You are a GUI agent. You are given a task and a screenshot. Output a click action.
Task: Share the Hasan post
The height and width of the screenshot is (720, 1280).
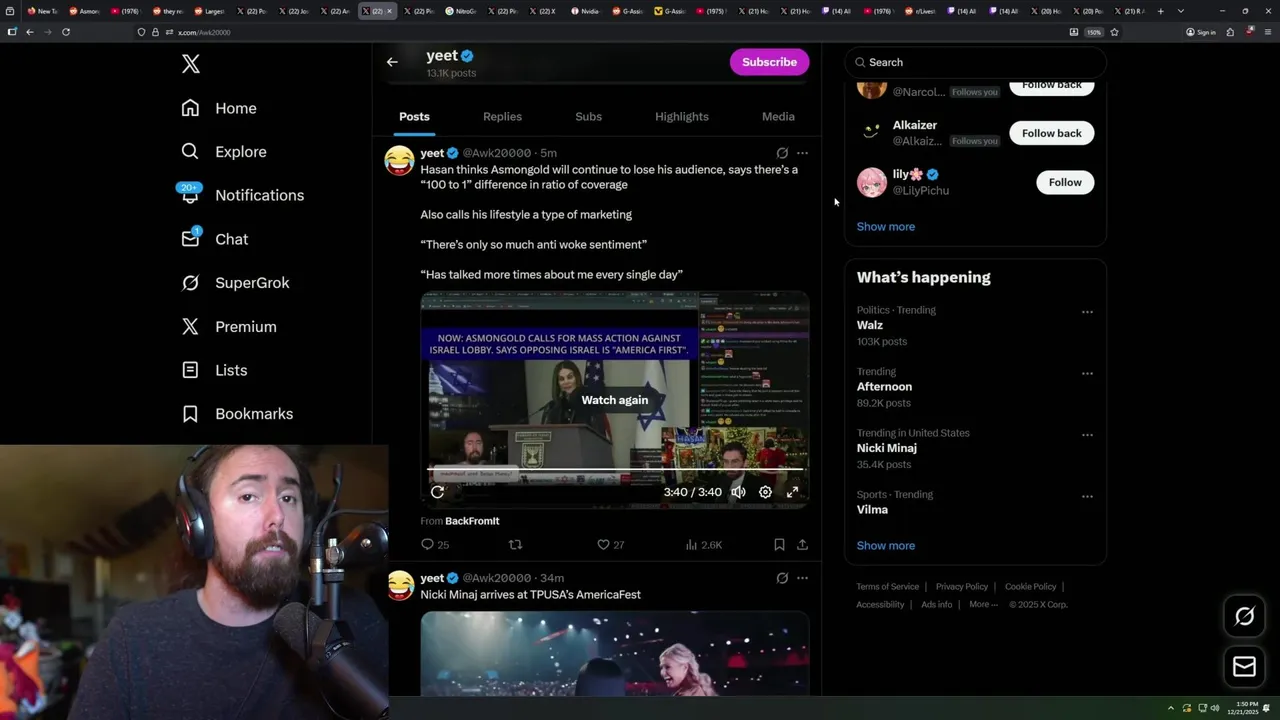(x=802, y=545)
